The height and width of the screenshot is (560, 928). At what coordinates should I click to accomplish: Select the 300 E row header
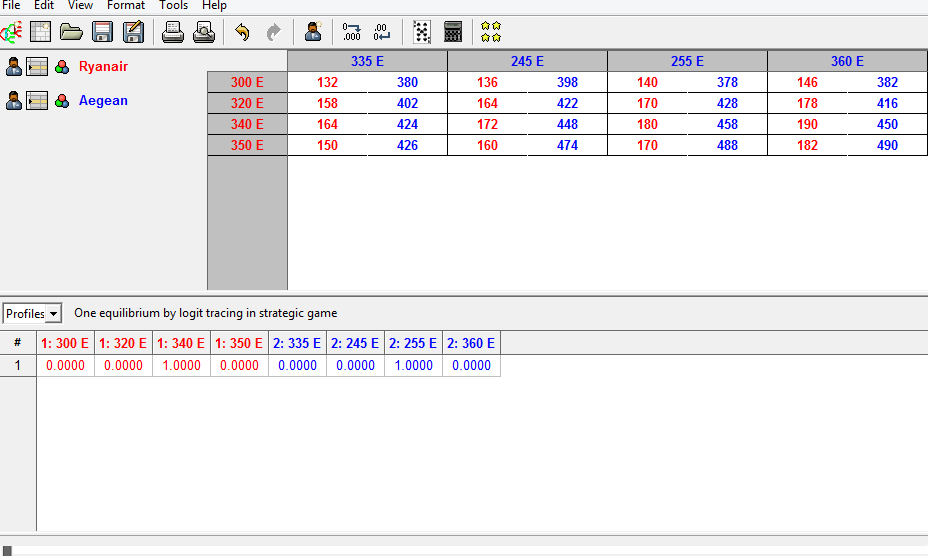click(247, 82)
